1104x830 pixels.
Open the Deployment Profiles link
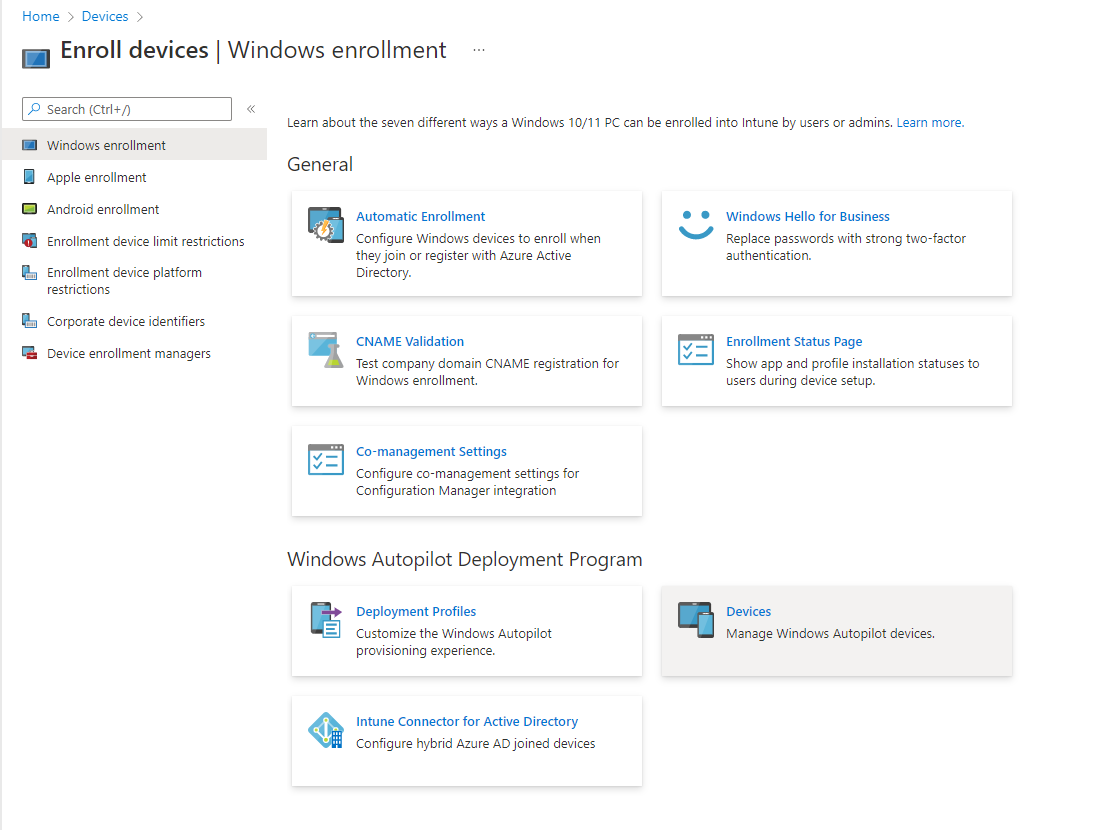[x=416, y=611]
